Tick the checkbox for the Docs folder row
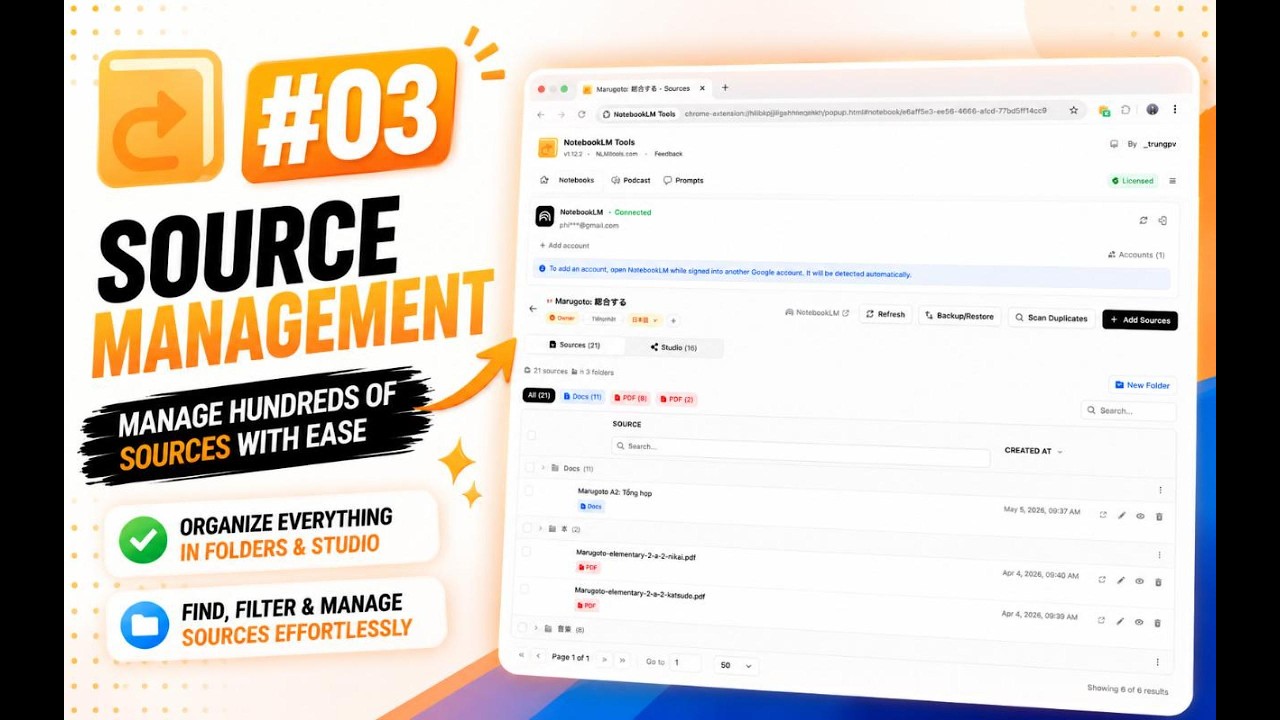The image size is (1280, 720). pyautogui.click(x=529, y=467)
